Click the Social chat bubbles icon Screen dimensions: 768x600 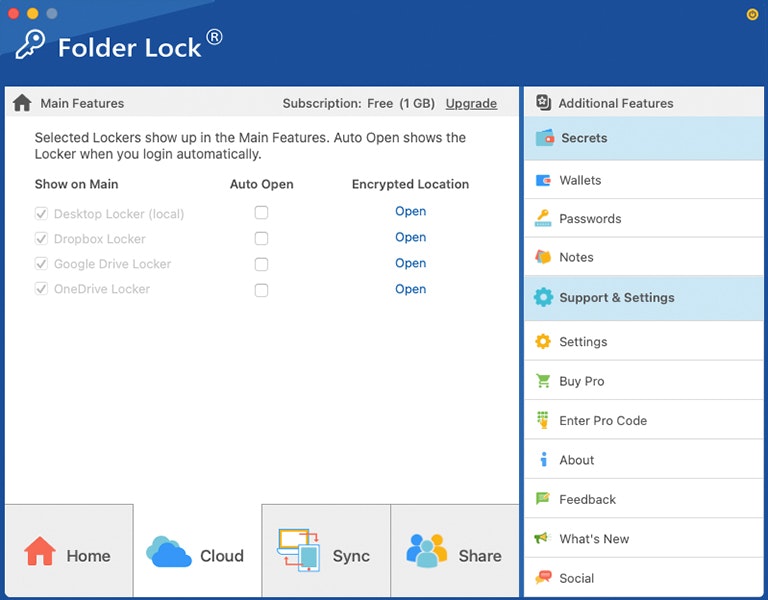pyautogui.click(x=543, y=577)
